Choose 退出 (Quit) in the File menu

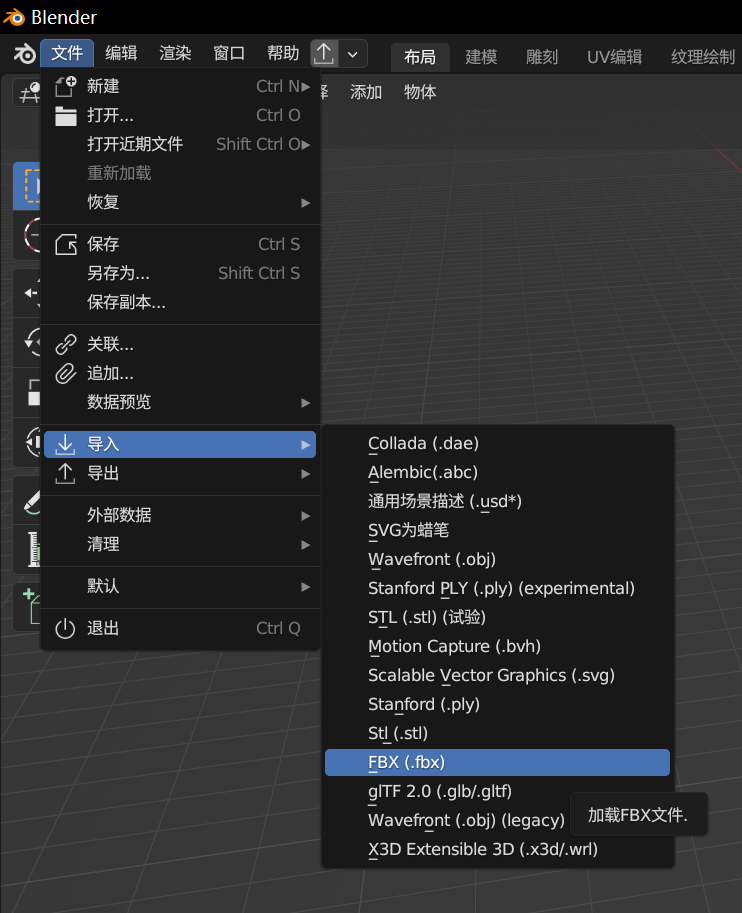point(181,628)
